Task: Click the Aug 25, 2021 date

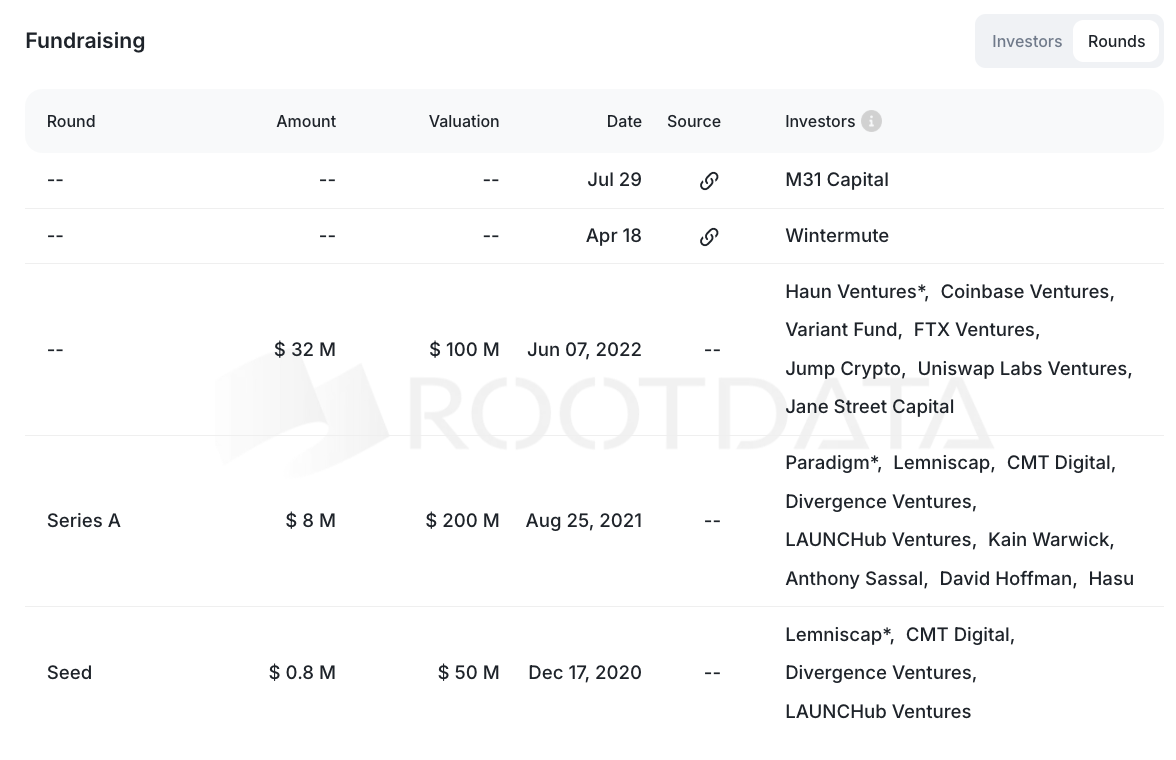Action: [x=584, y=520]
